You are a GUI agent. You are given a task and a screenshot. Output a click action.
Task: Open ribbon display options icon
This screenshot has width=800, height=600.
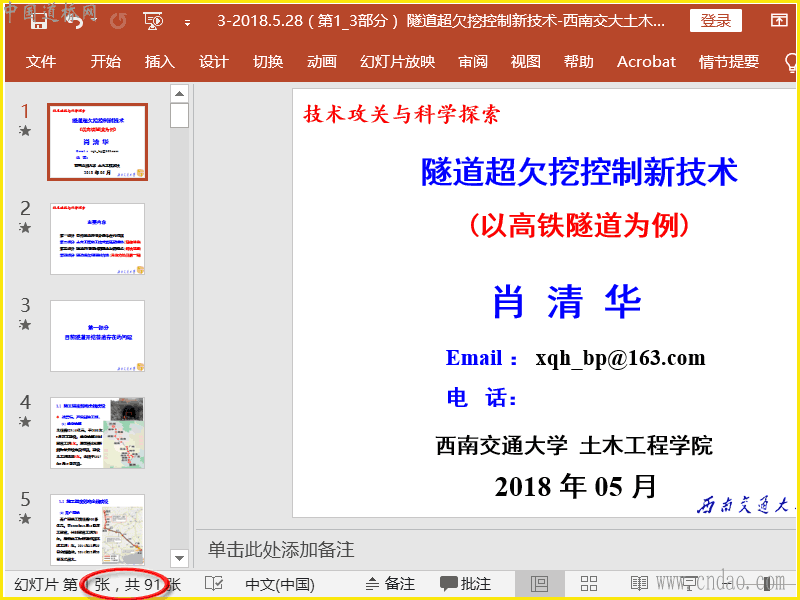(x=779, y=20)
